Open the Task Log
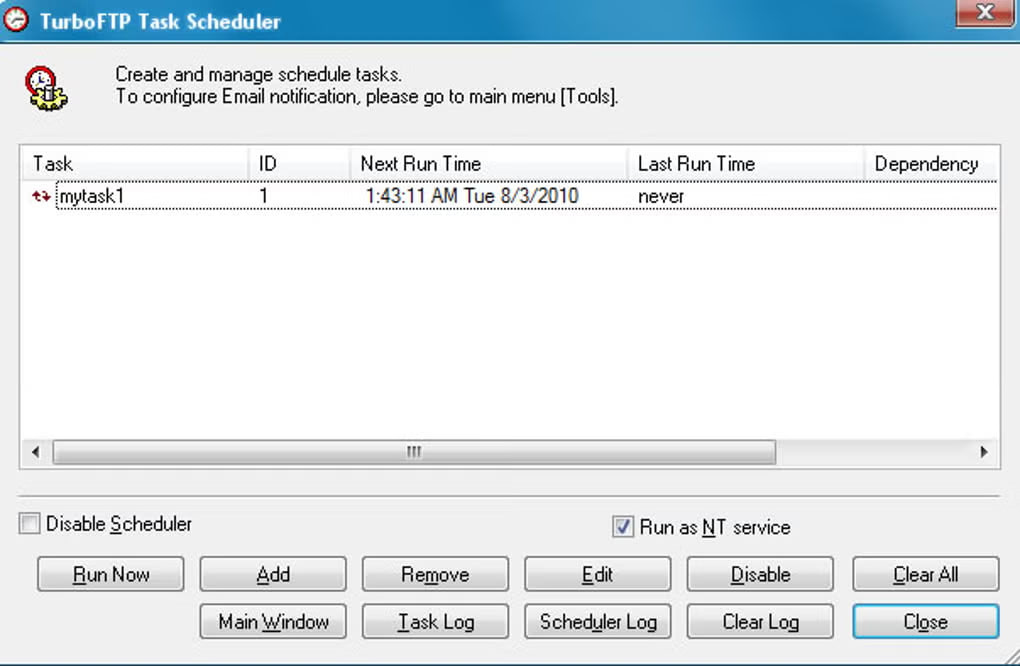1020x666 pixels. point(435,622)
